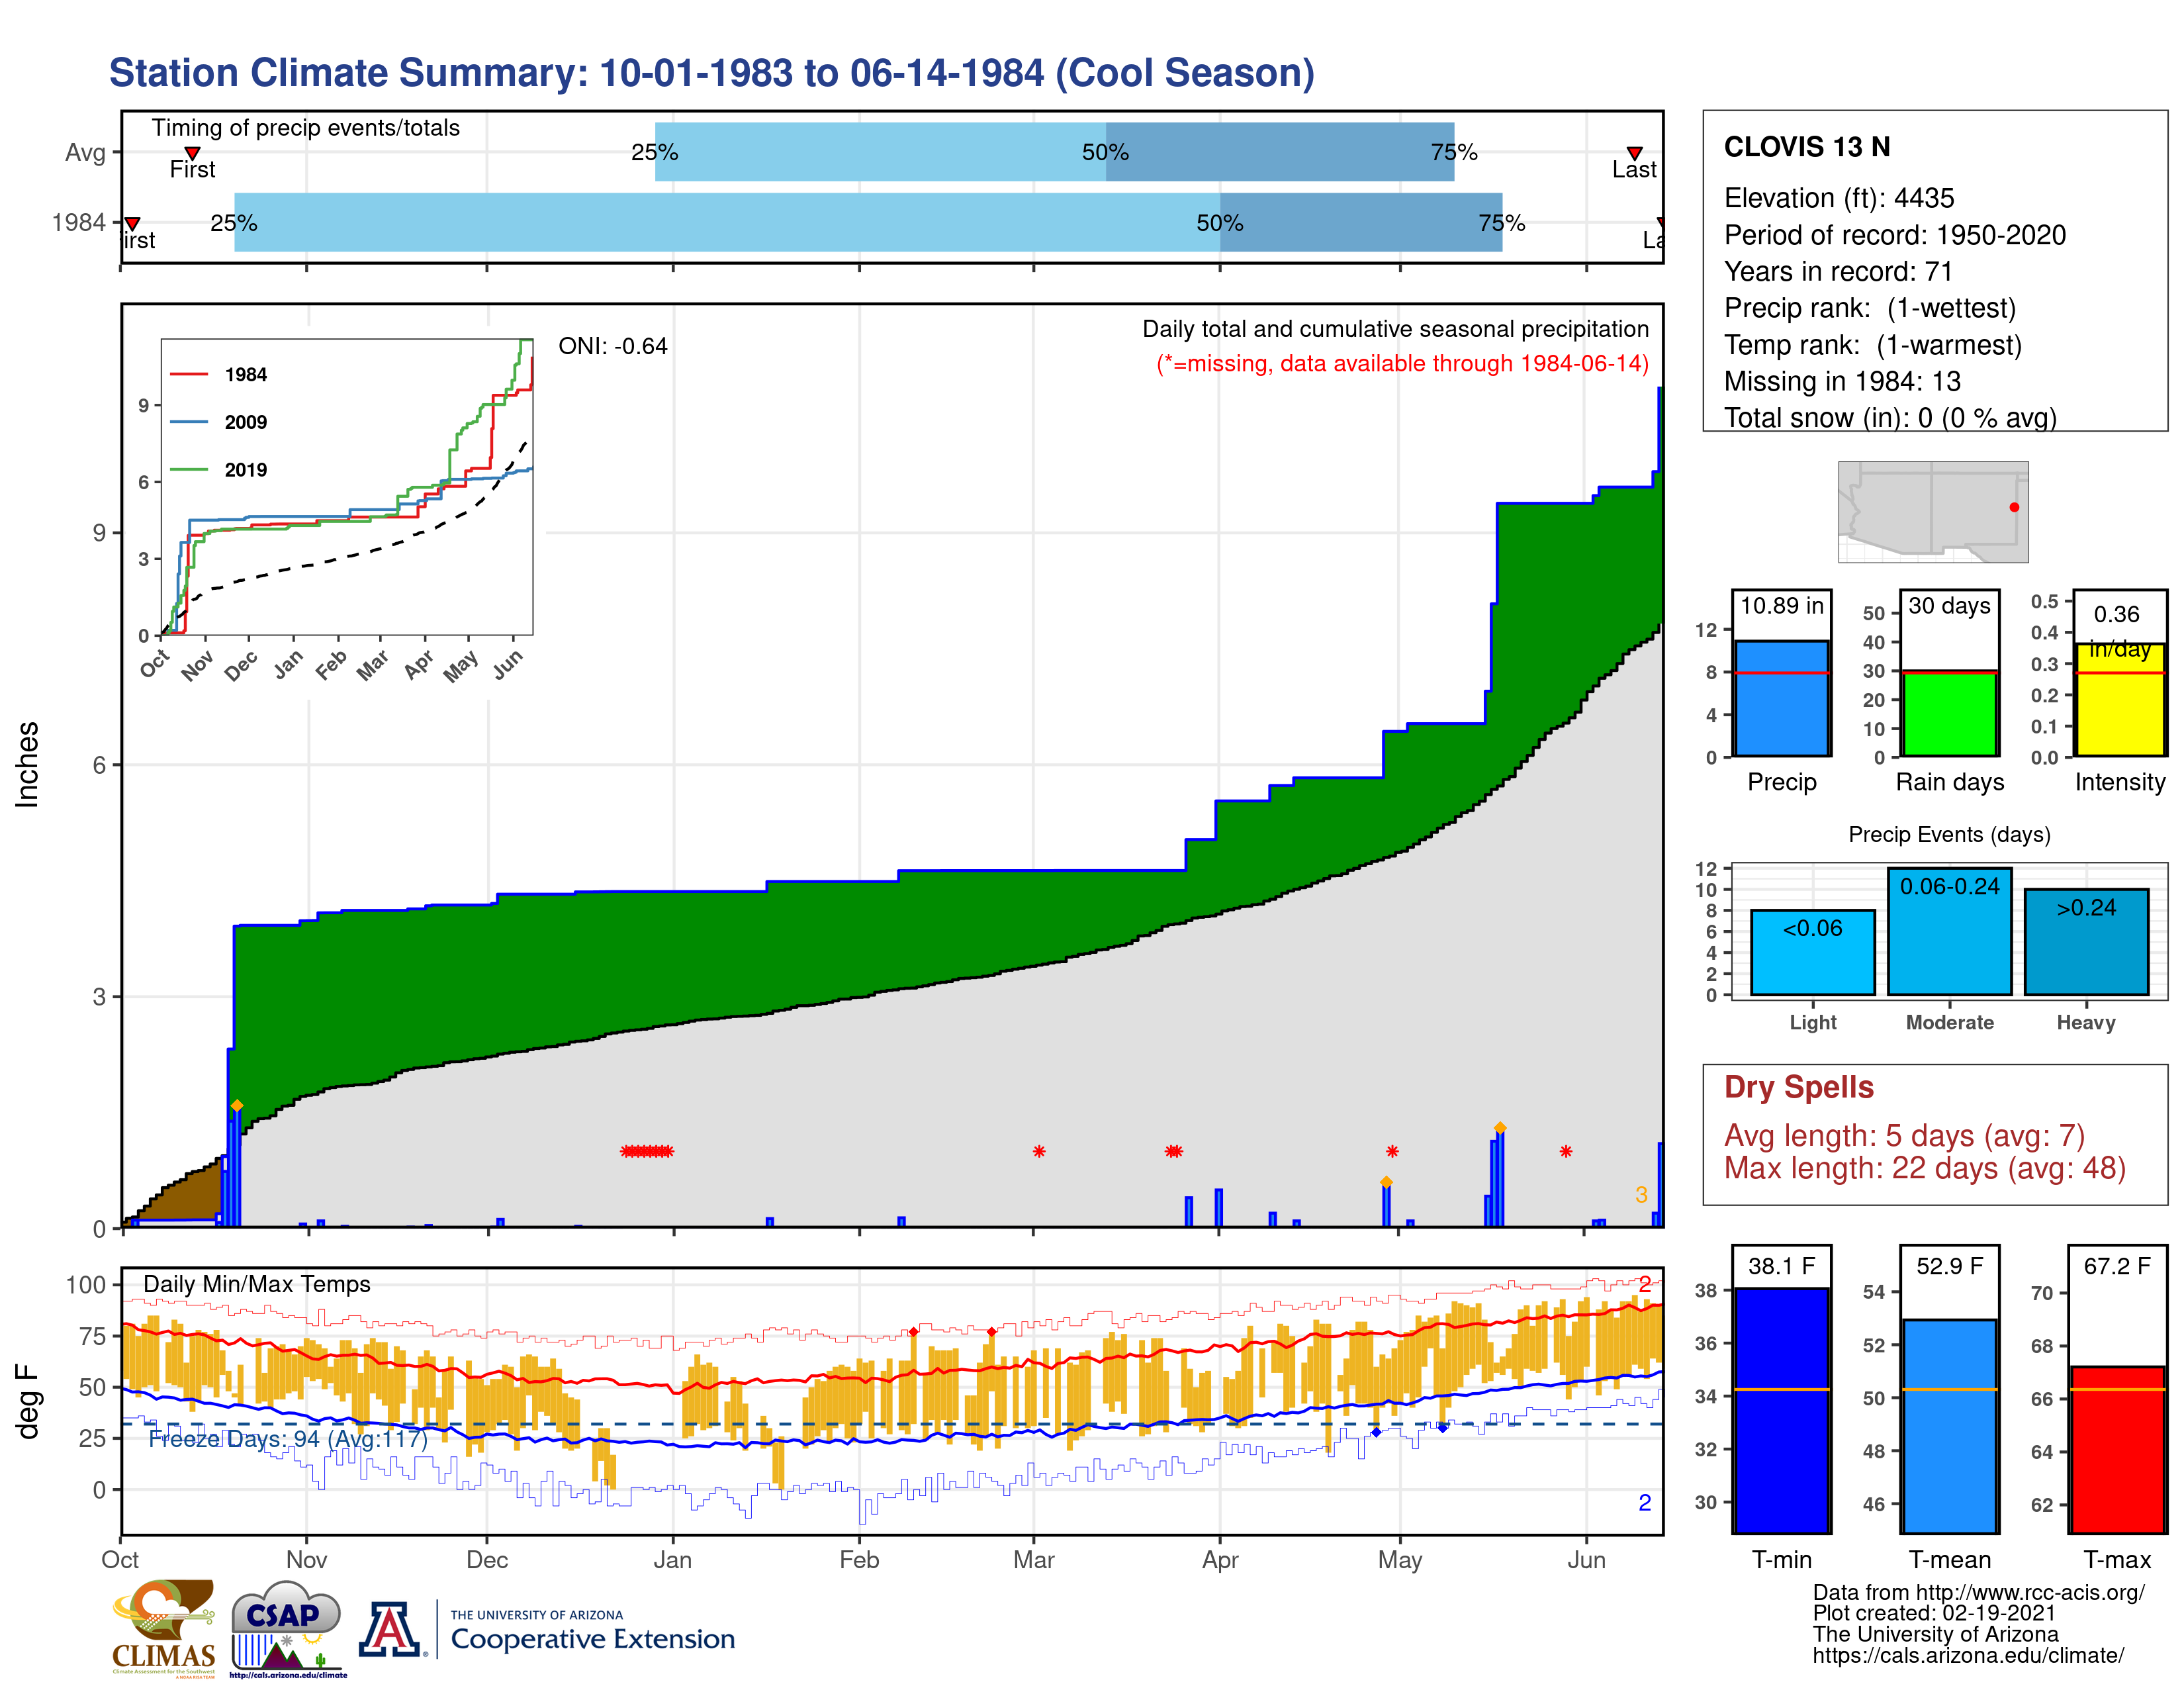Click the missing data note in red
This screenshot has height=1688, width=2184.
(x=1402, y=363)
